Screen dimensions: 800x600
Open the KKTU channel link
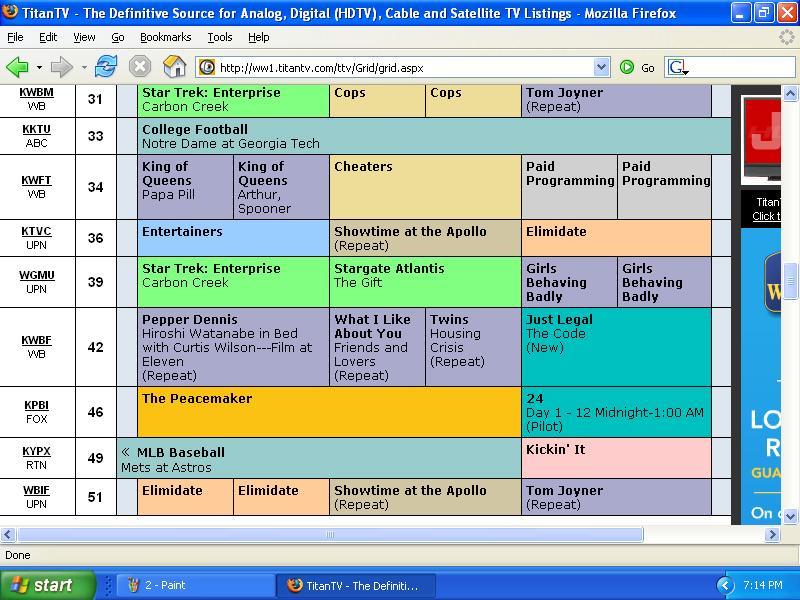[36, 129]
